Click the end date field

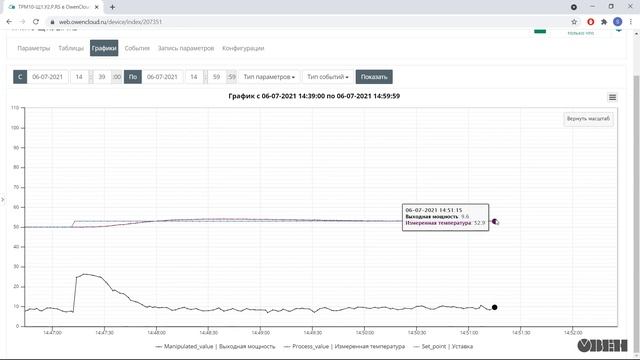pyautogui.click(x=162, y=77)
